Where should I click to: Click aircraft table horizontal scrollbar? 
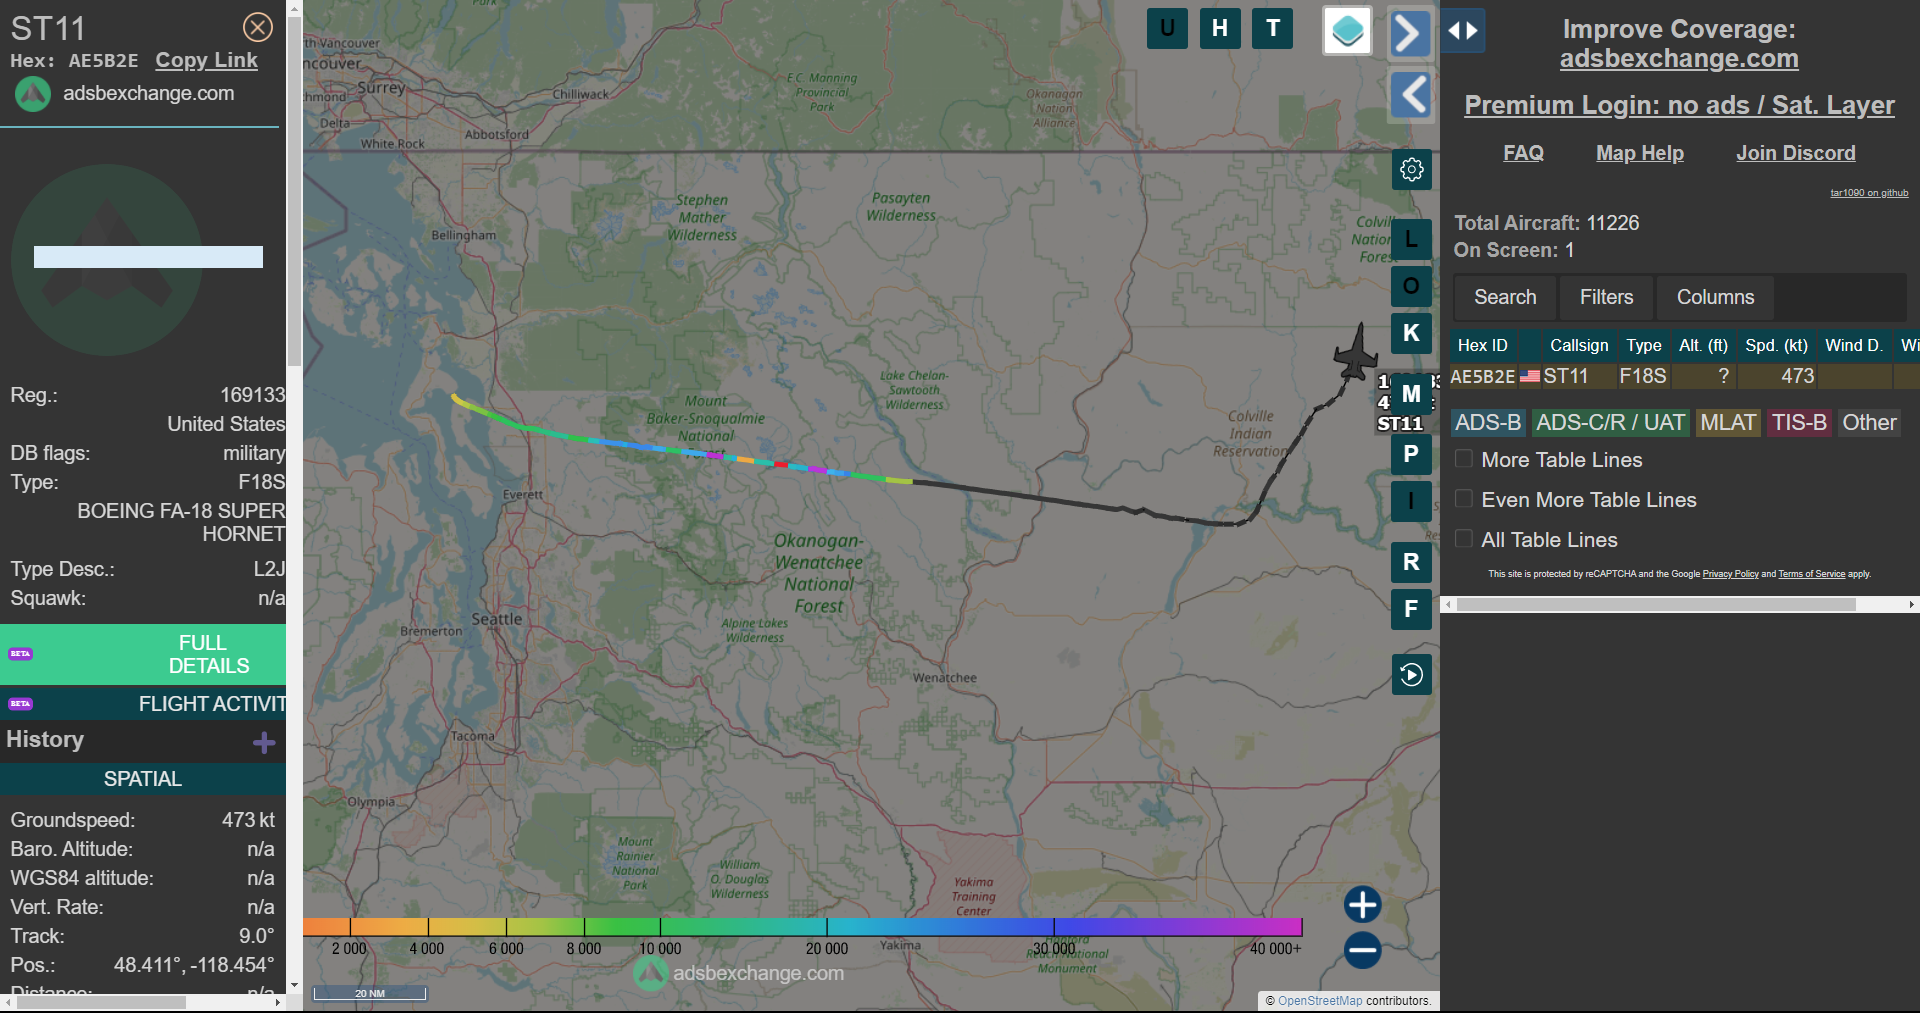coord(1656,605)
